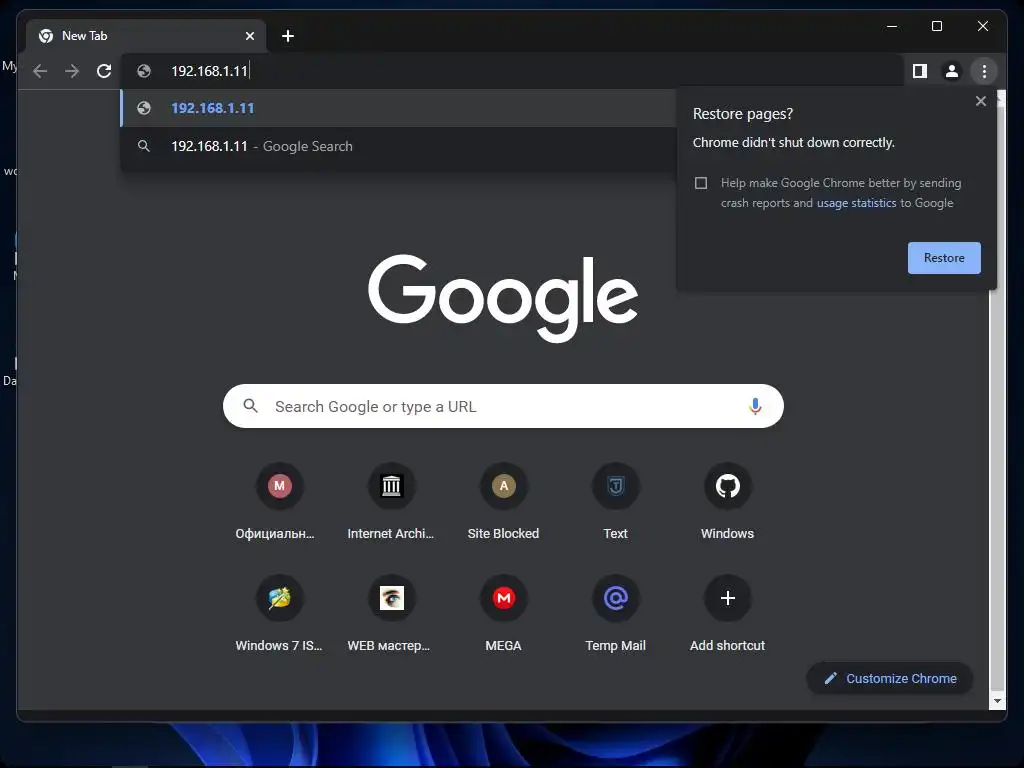Open the usage statistics link
Image resolution: width=1024 pixels, height=768 pixels.
(856, 203)
